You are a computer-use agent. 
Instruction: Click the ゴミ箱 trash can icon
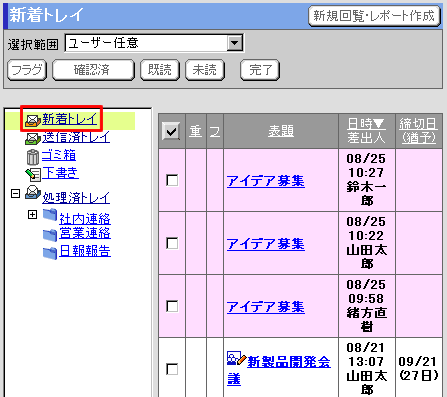[x=33, y=157]
